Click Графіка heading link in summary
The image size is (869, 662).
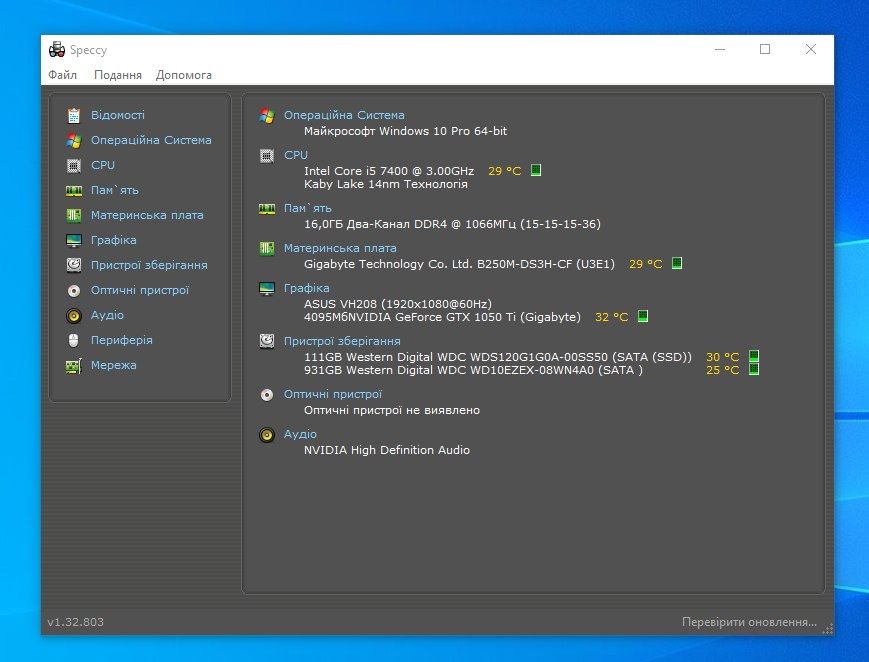click(x=306, y=288)
